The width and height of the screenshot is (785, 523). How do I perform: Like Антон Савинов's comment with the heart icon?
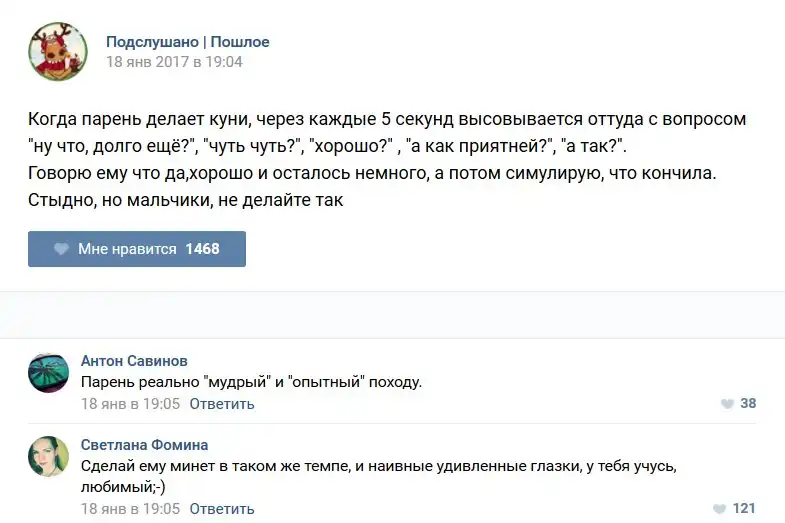click(727, 404)
